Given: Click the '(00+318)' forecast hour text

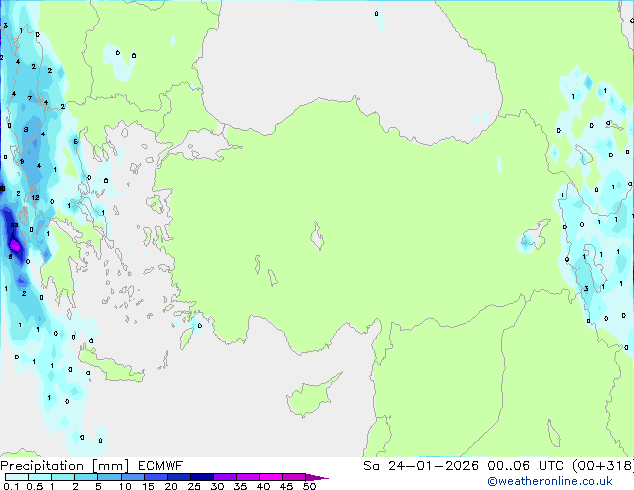Looking at the screenshot, I should coord(602,466).
